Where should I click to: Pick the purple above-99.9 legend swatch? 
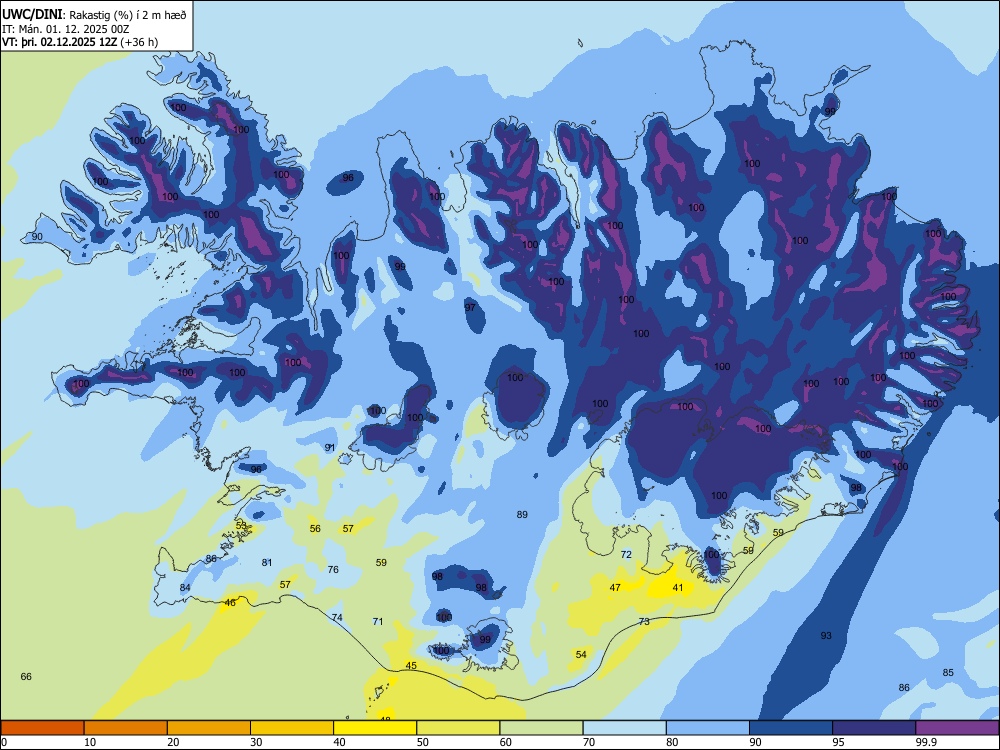pyautogui.click(x=957, y=728)
